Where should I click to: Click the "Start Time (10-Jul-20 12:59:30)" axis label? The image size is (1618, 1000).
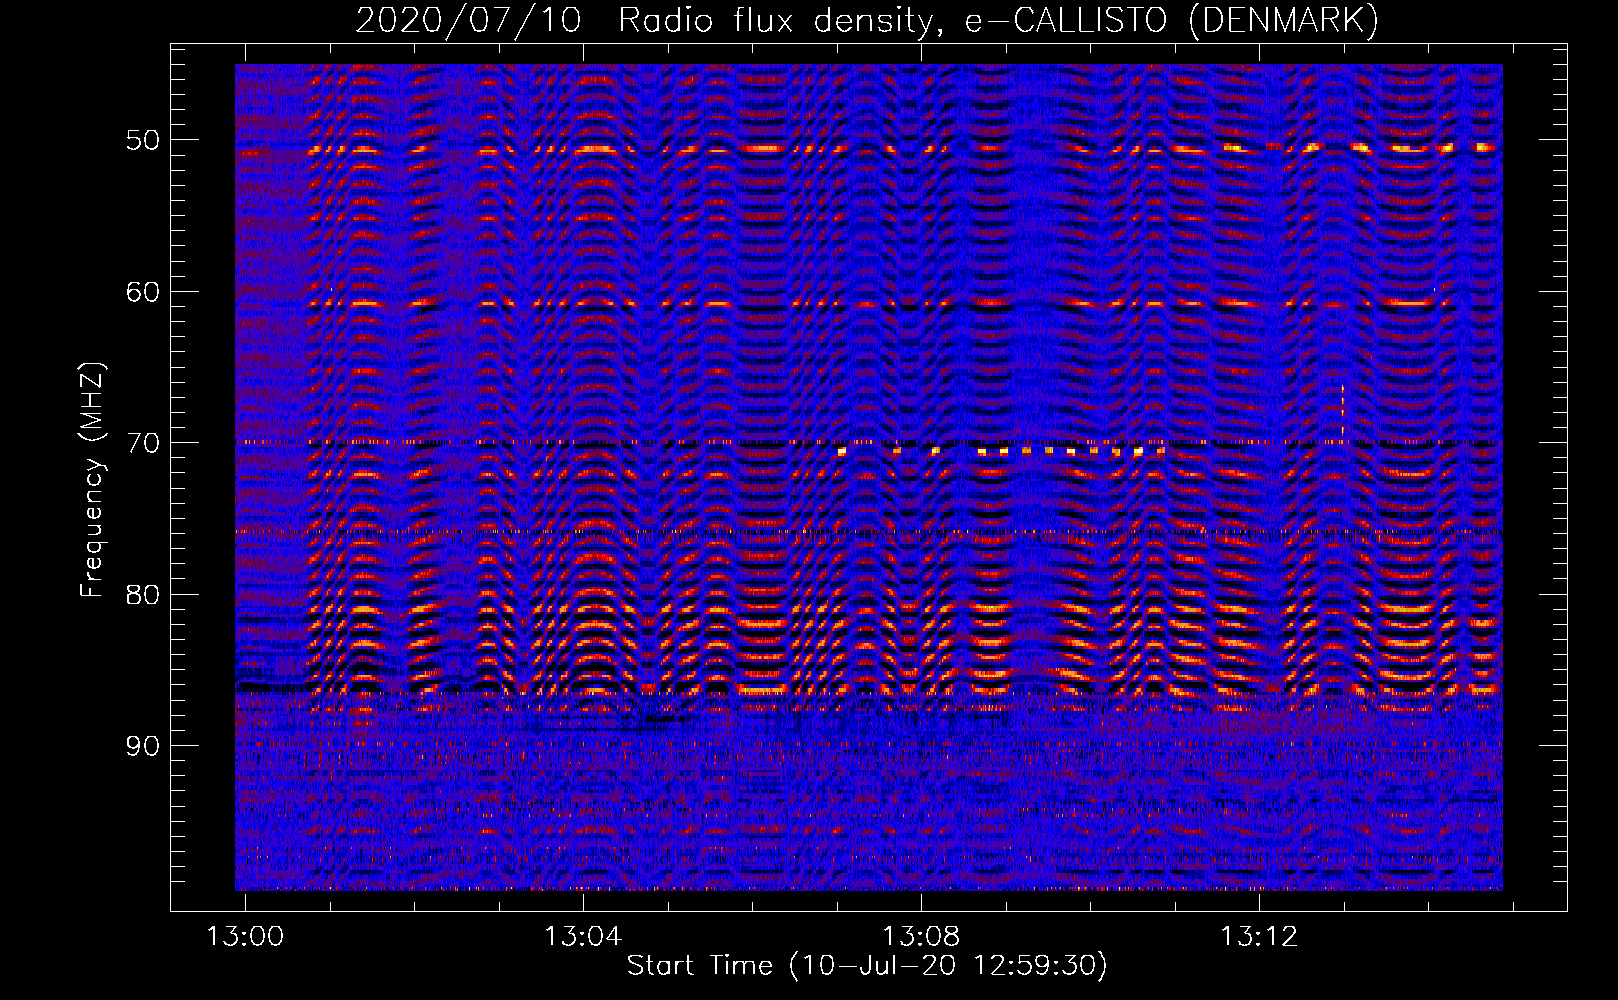pyautogui.click(x=867, y=966)
